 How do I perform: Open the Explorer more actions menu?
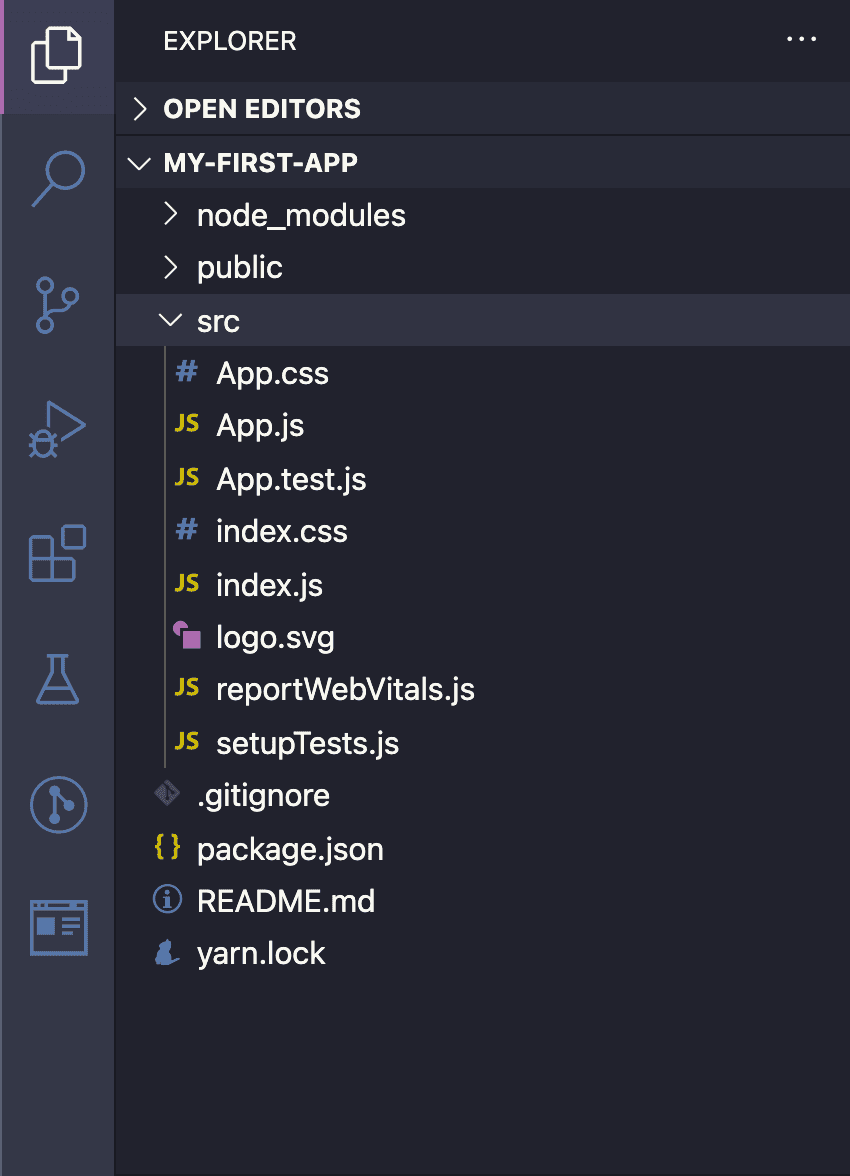(x=801, y=40)
